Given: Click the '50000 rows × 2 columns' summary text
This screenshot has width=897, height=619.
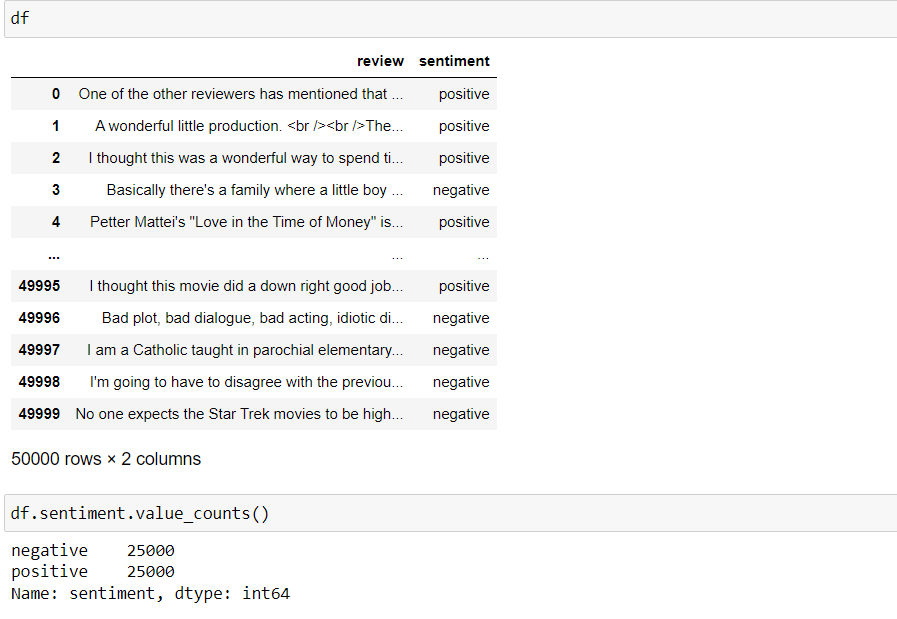Looking at the screenshot, I should 106,459.
